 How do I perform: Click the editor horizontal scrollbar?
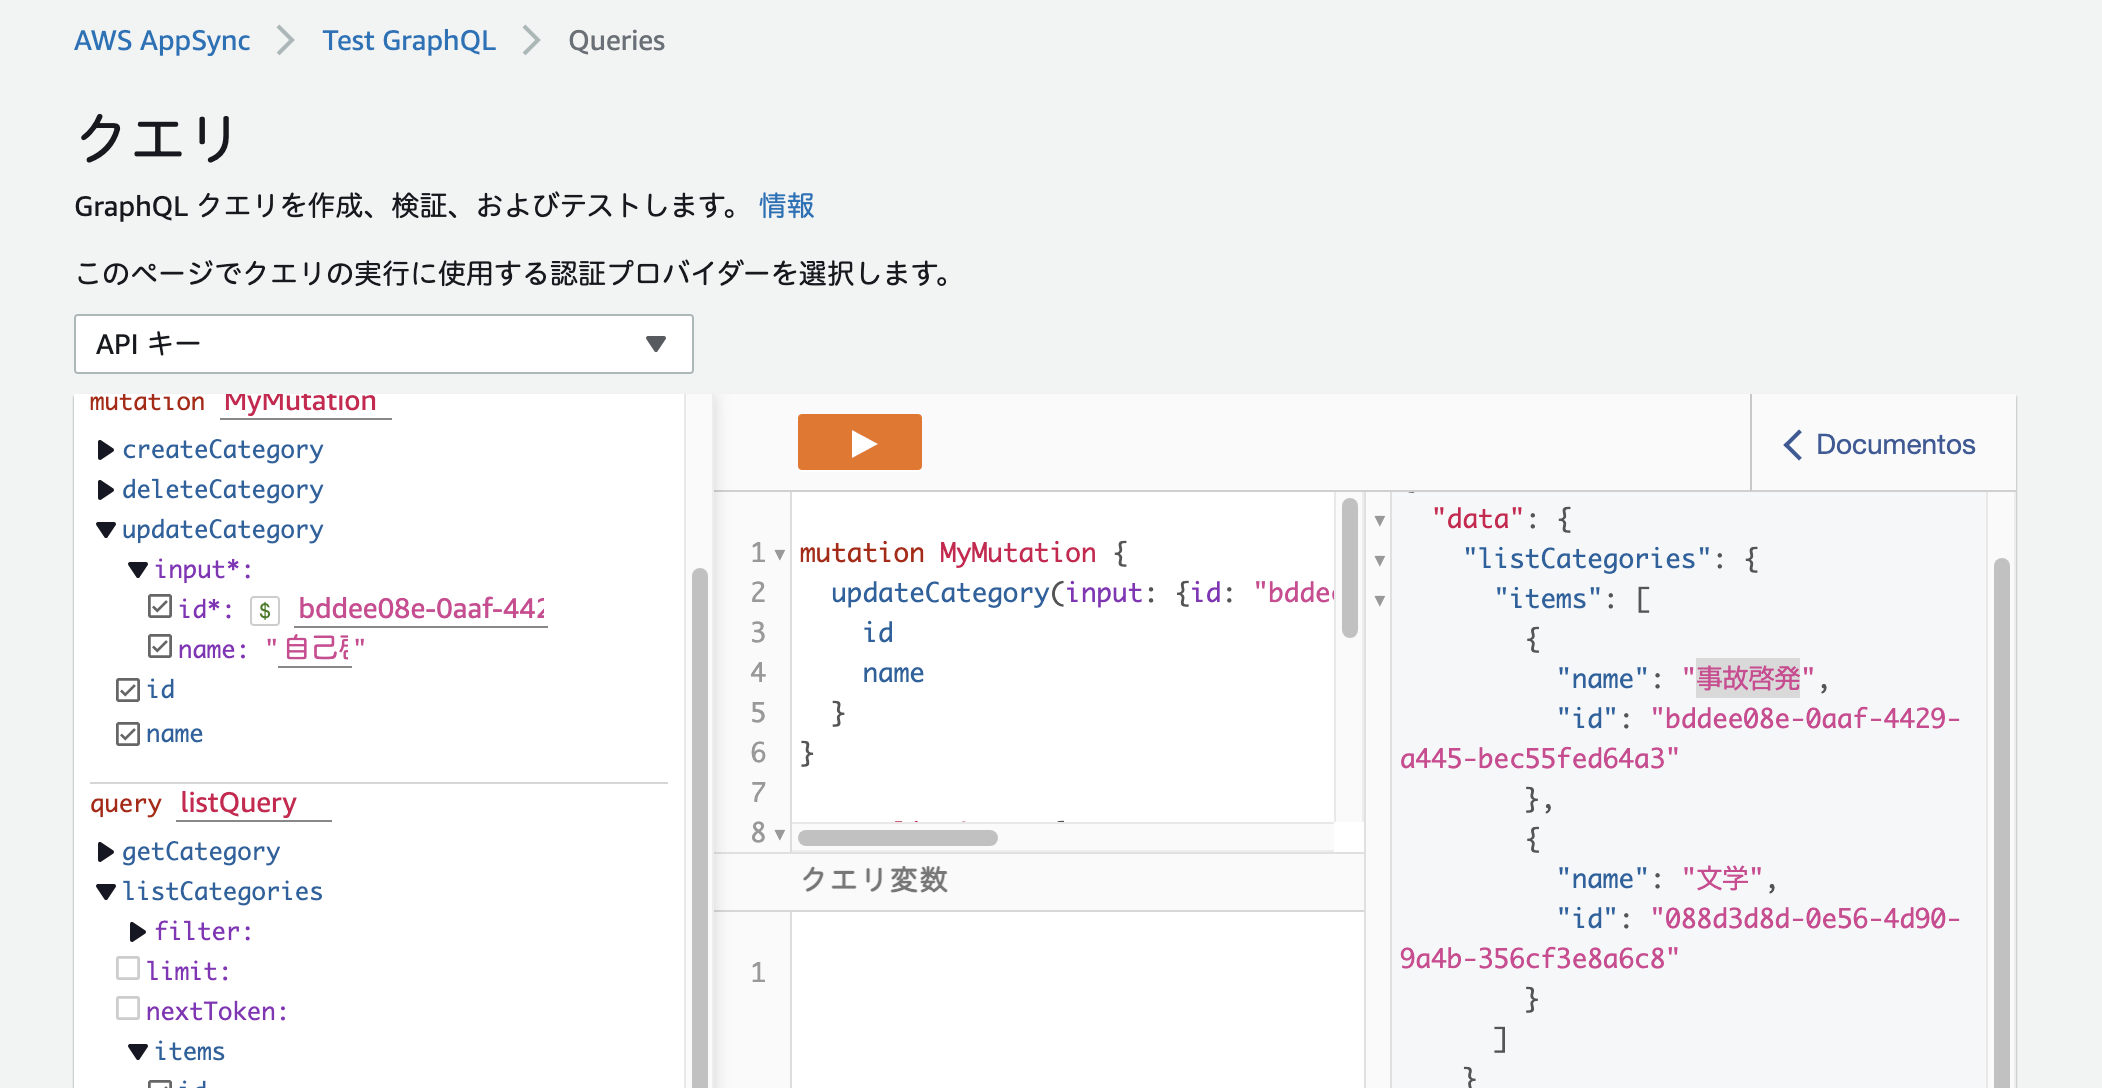pos(898,838)
